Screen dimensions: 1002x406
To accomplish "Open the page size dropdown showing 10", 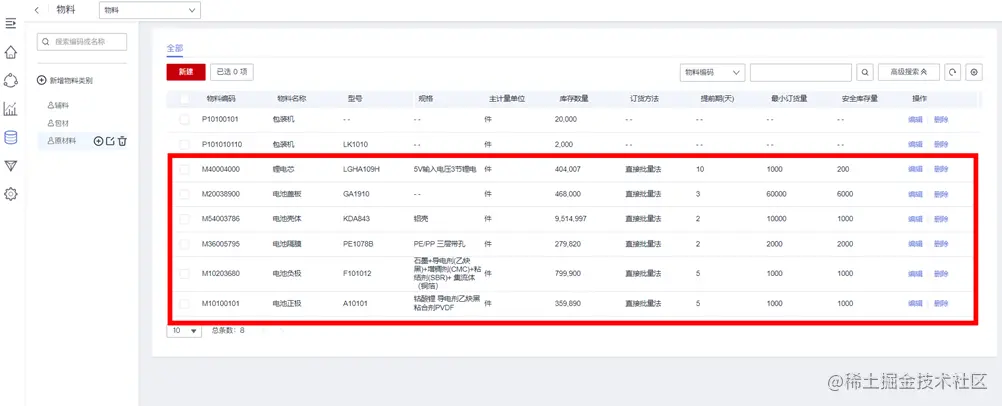I will [184, 331].
